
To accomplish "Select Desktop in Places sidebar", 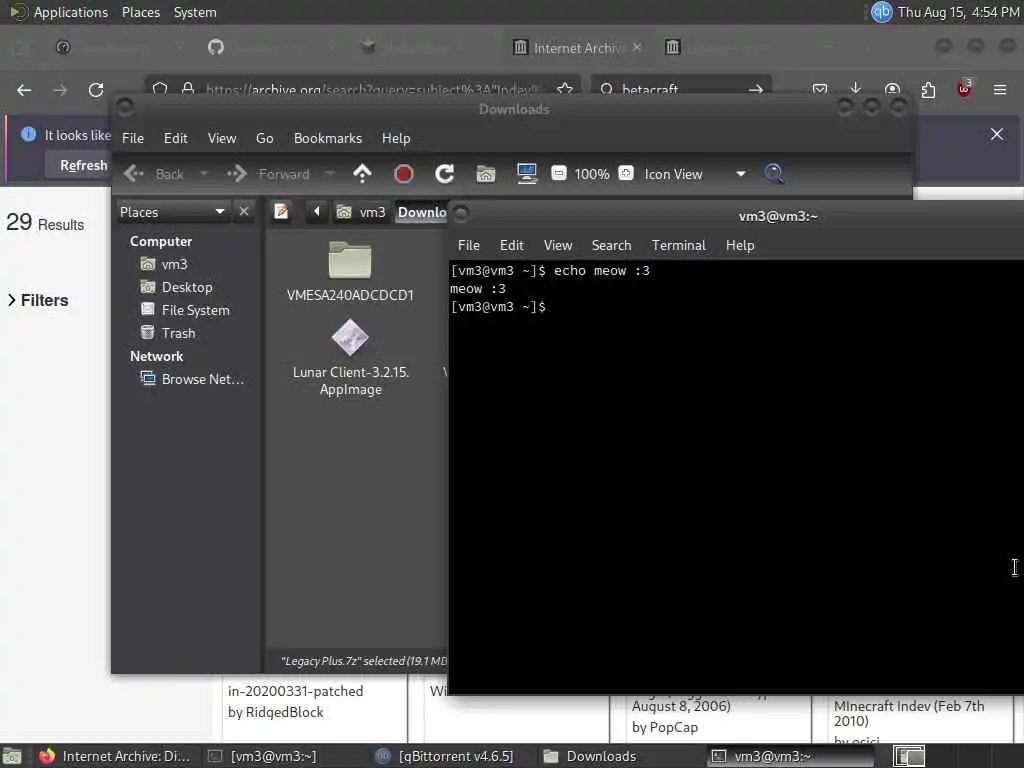I will (176, 287).
